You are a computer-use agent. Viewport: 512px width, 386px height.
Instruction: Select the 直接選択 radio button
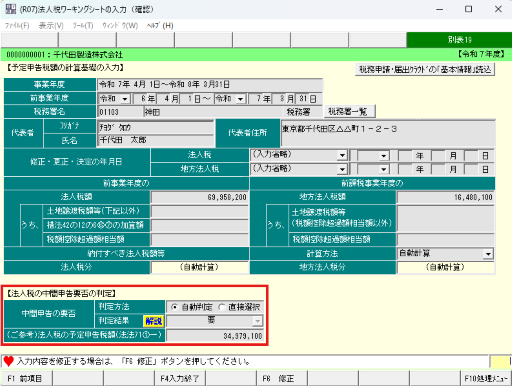pos(222,307)
